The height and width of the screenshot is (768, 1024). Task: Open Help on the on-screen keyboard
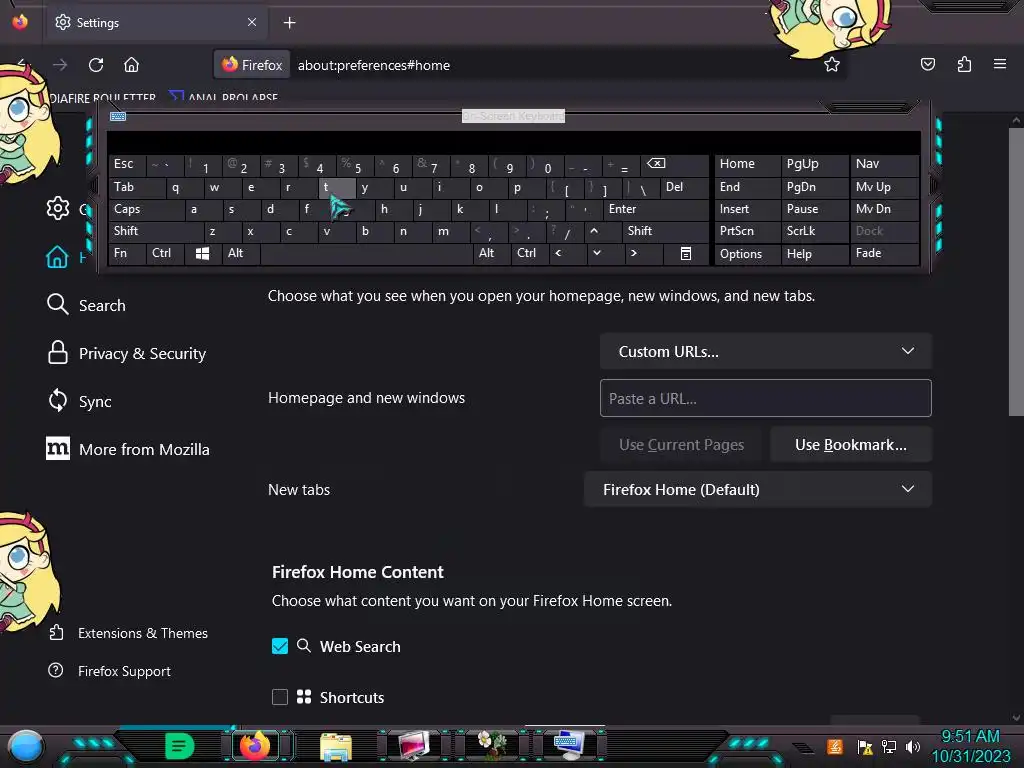coord(814,254)
